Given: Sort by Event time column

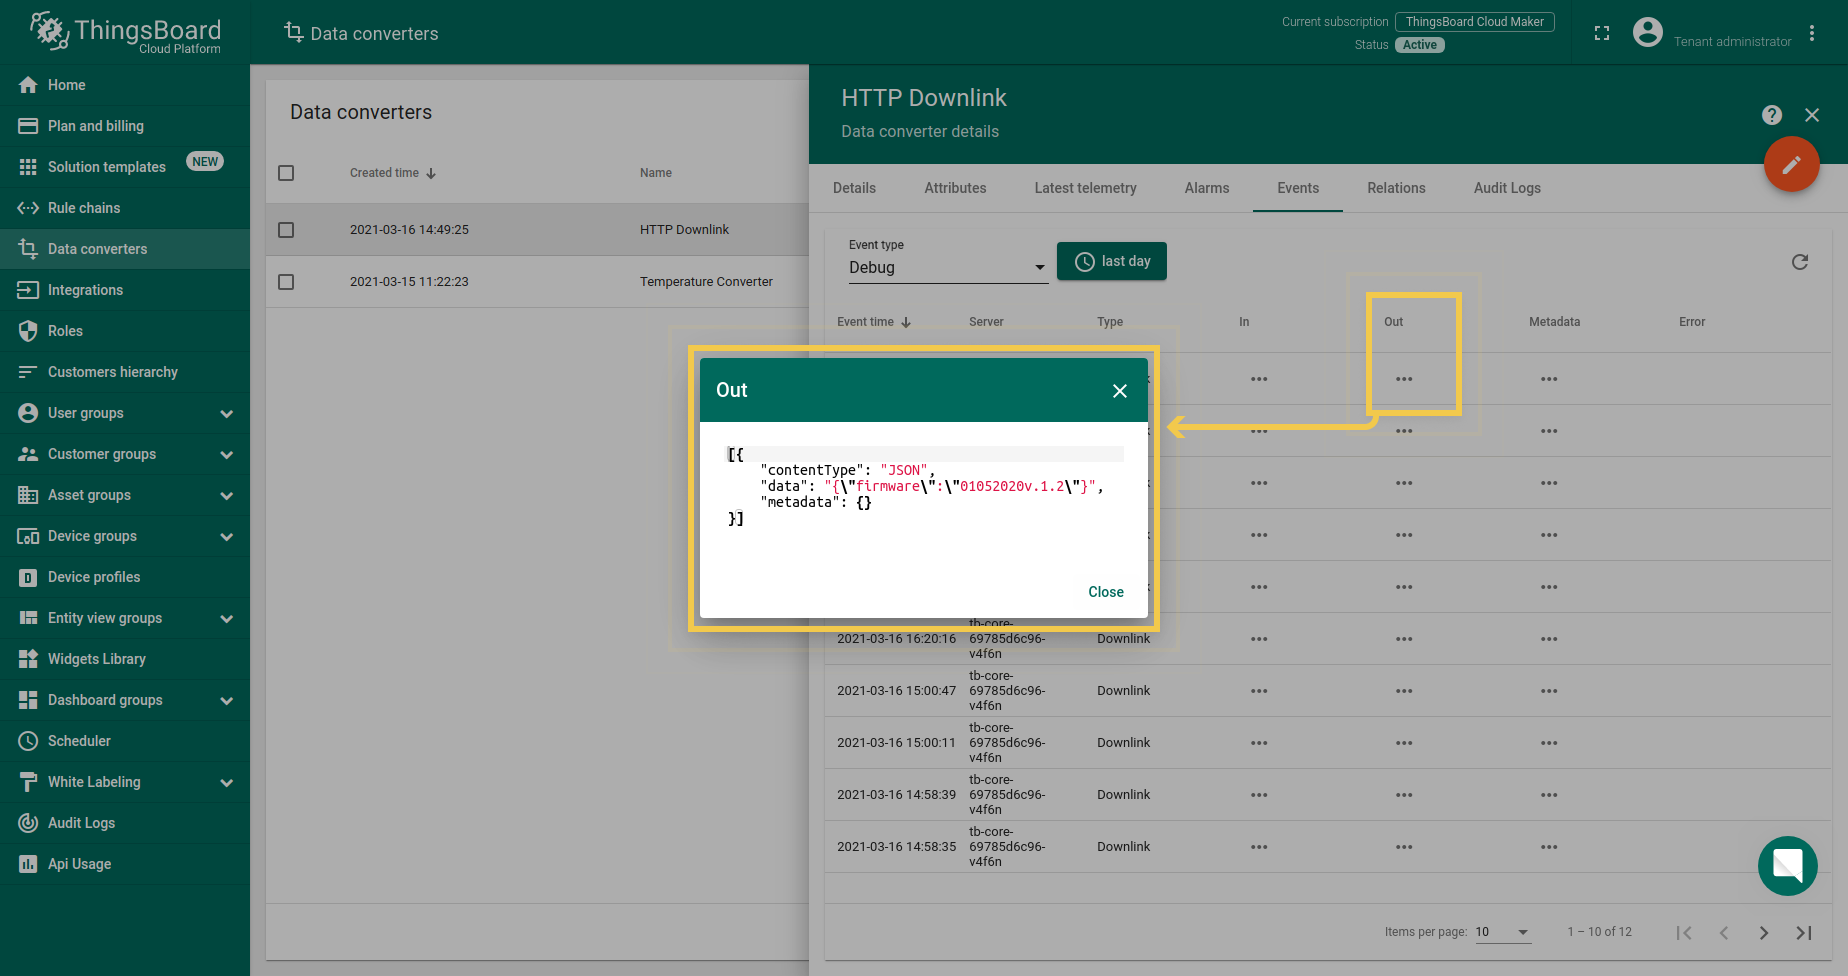Looking at the screenshot, I should click(873, 322).
